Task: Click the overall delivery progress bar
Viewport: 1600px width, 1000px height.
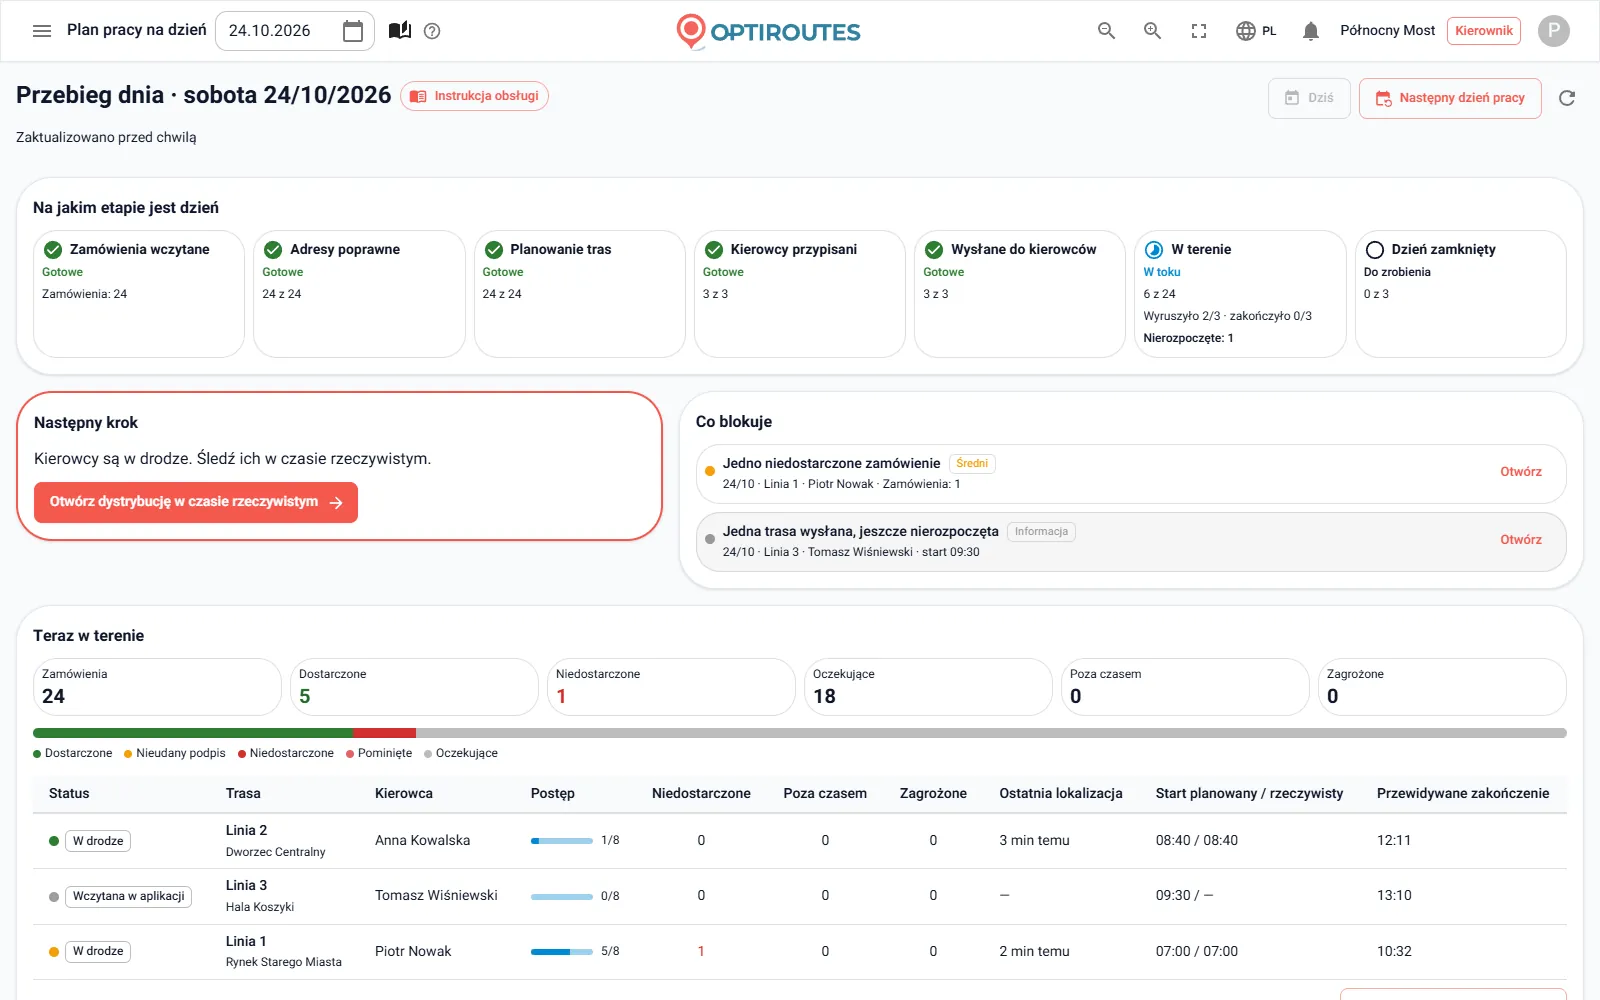Action: pos(800,733)
